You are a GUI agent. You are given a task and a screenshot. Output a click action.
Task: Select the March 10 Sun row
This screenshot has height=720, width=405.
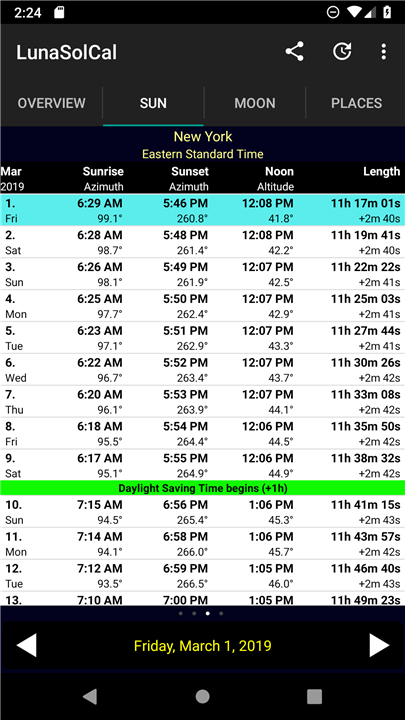coord(202,512)
